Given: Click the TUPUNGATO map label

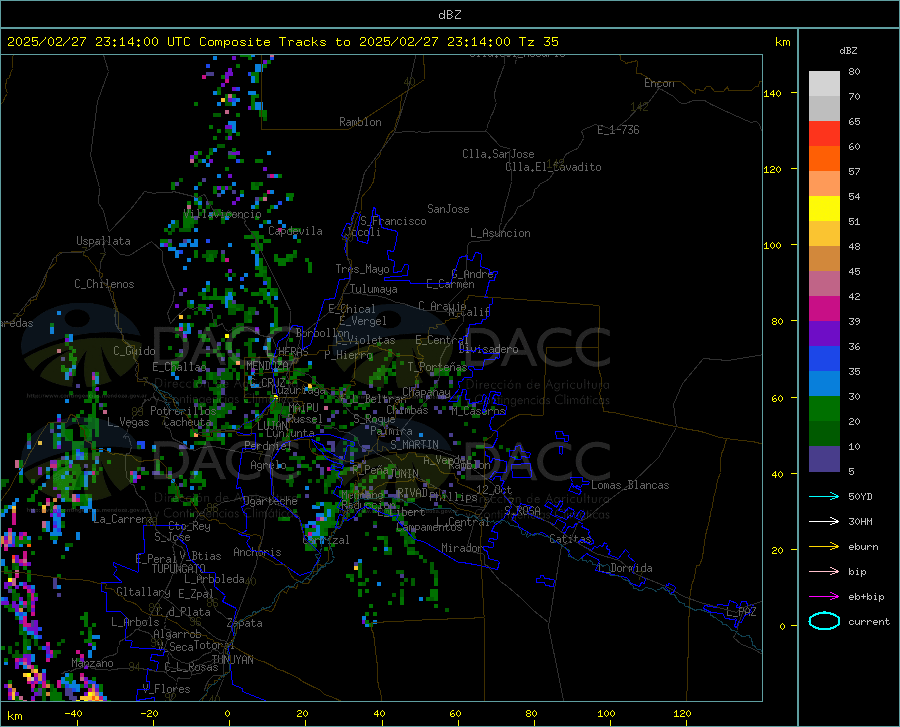Looking at the screenshot, I should point(179,569).
